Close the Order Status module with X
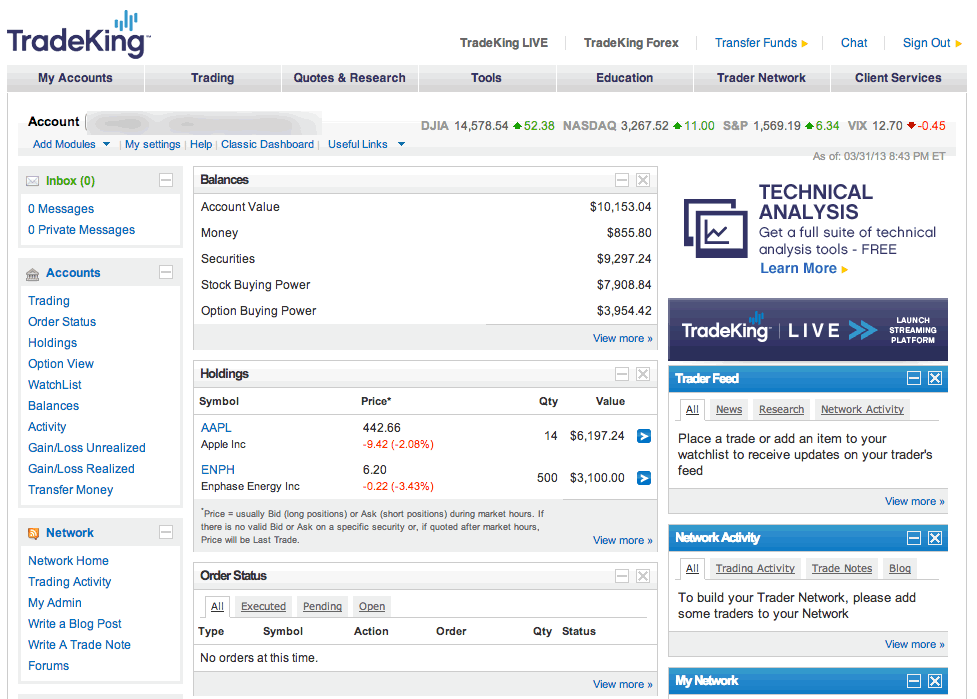977x699 pixels. 643,576
